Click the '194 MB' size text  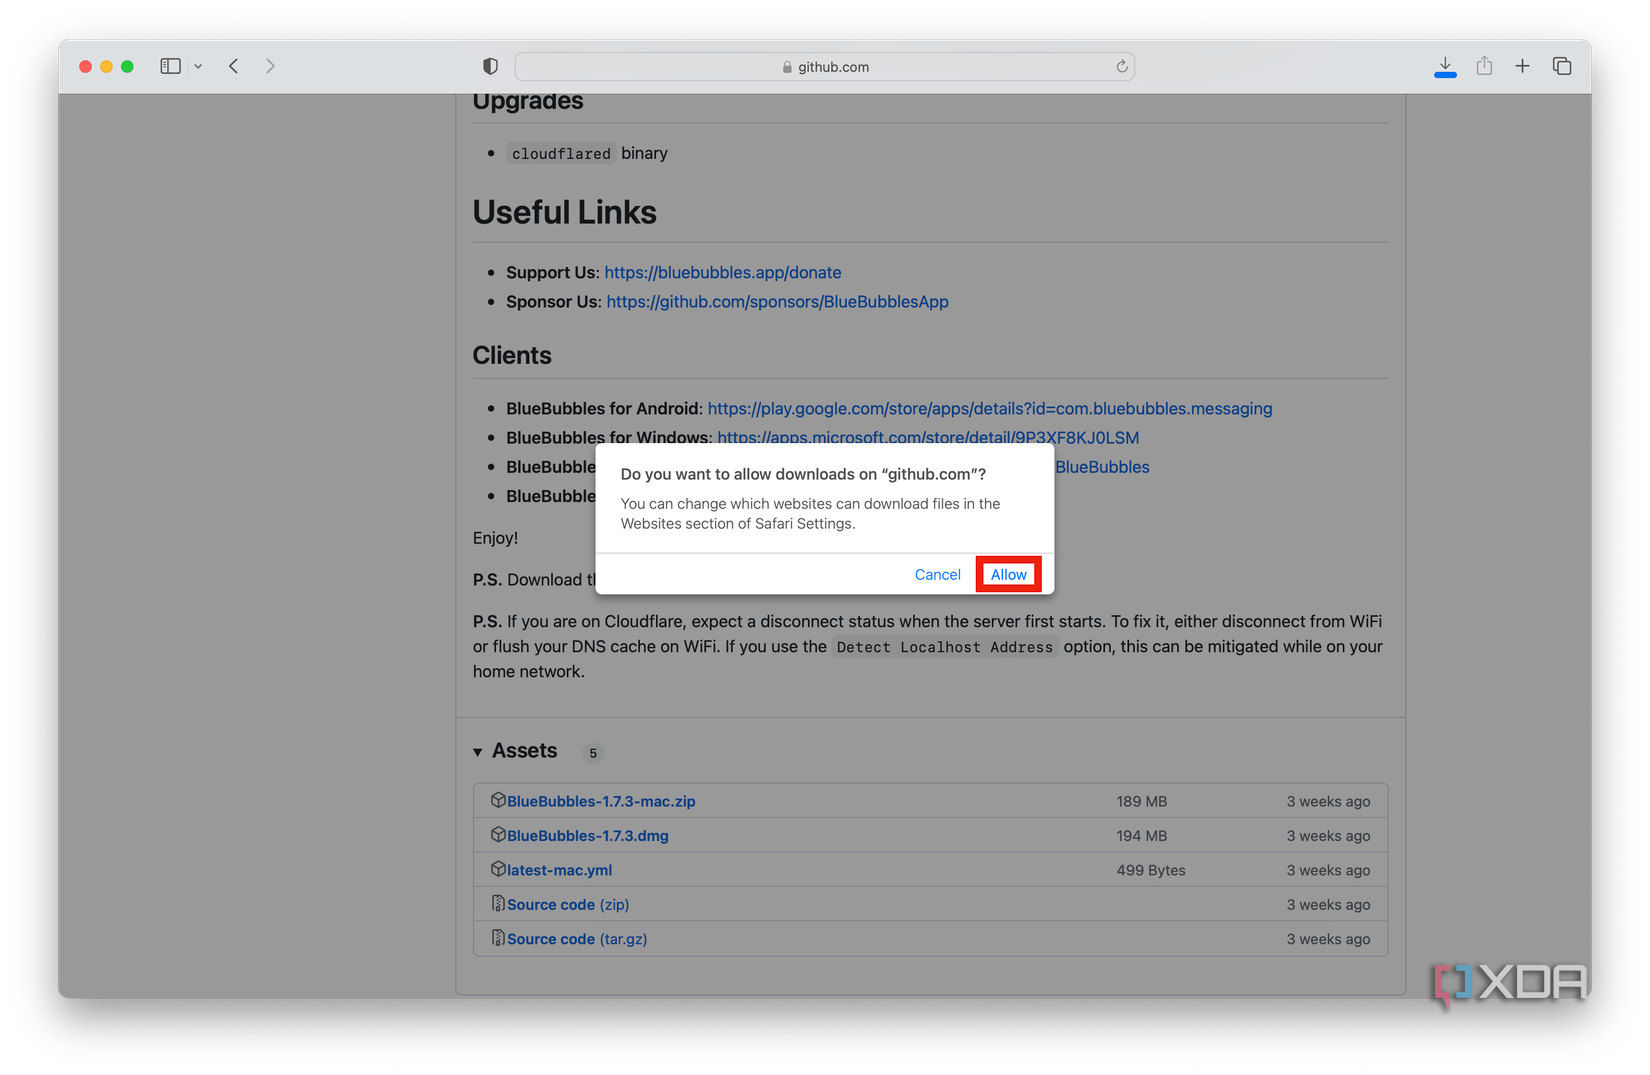[1142, 835]
